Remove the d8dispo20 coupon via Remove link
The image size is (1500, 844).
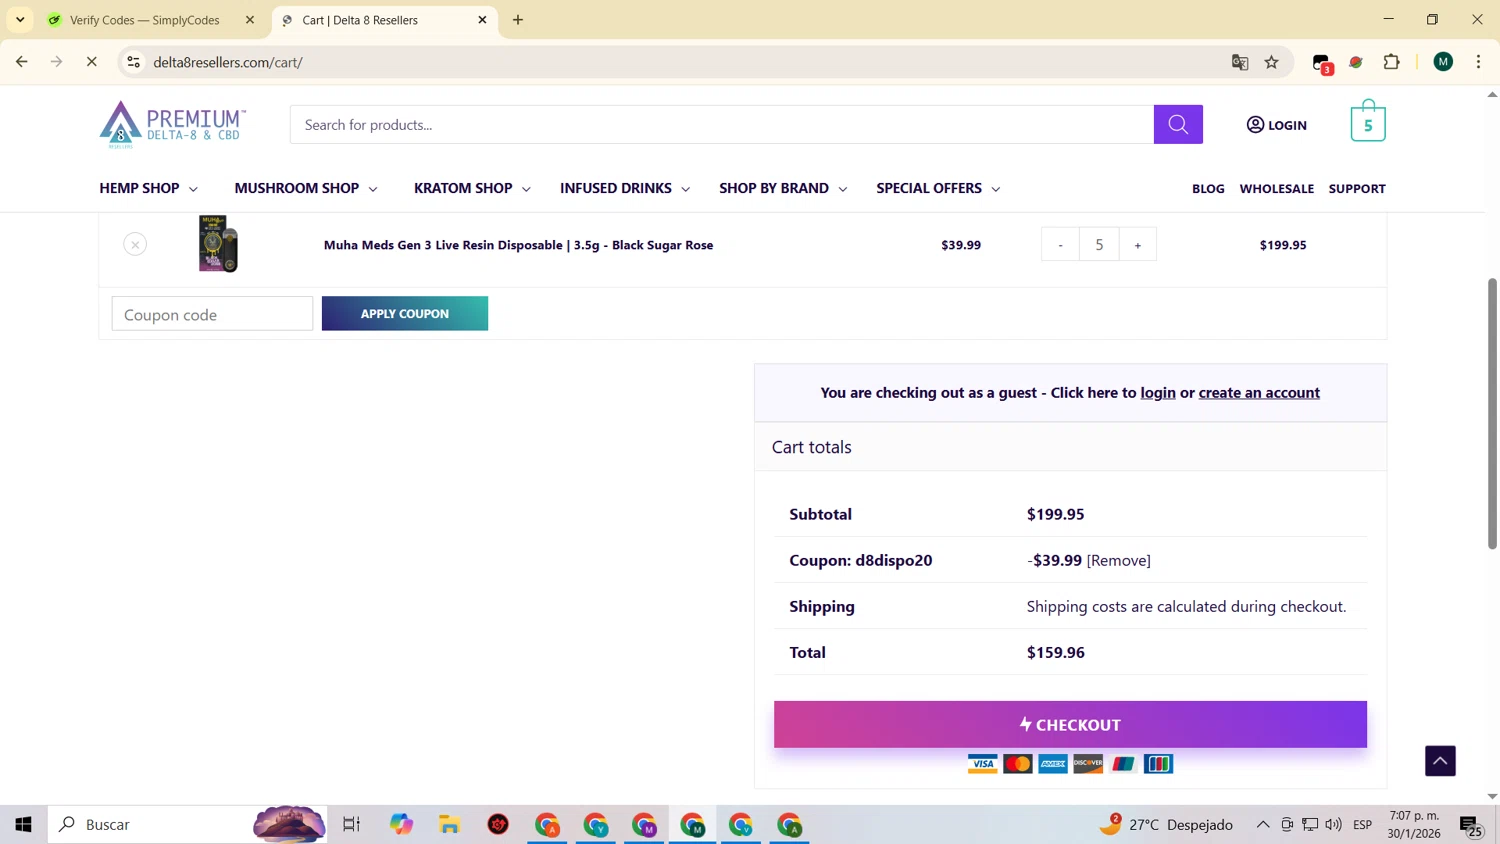click(x=1119, y=560)
